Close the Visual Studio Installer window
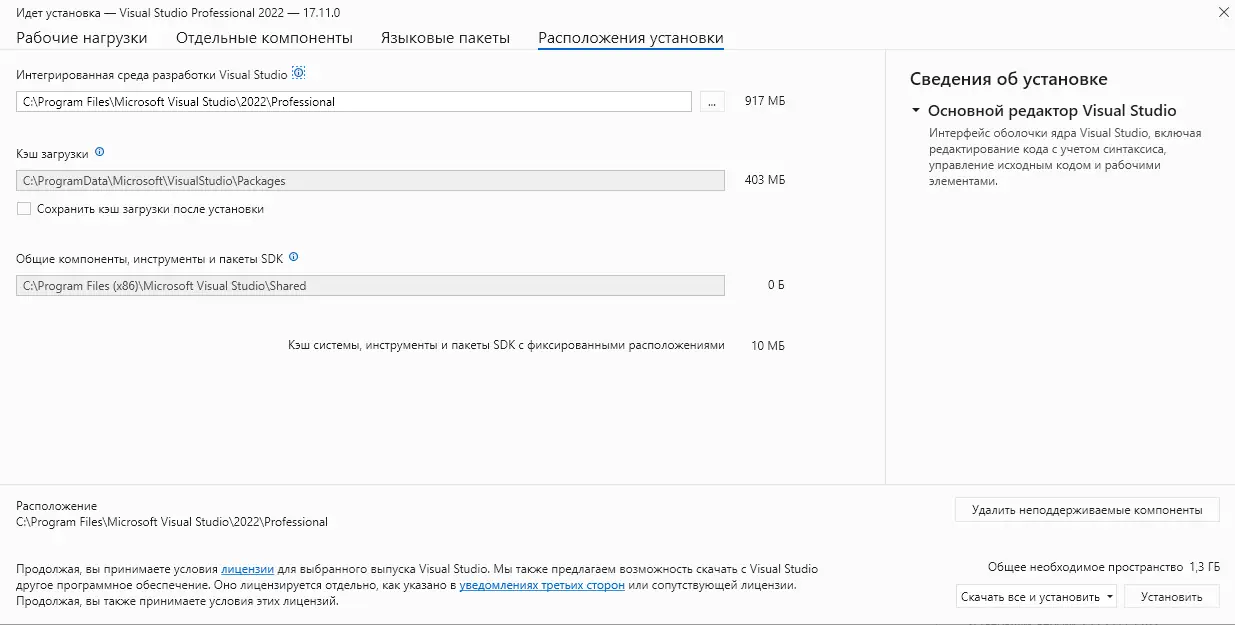 (1223, 12)
